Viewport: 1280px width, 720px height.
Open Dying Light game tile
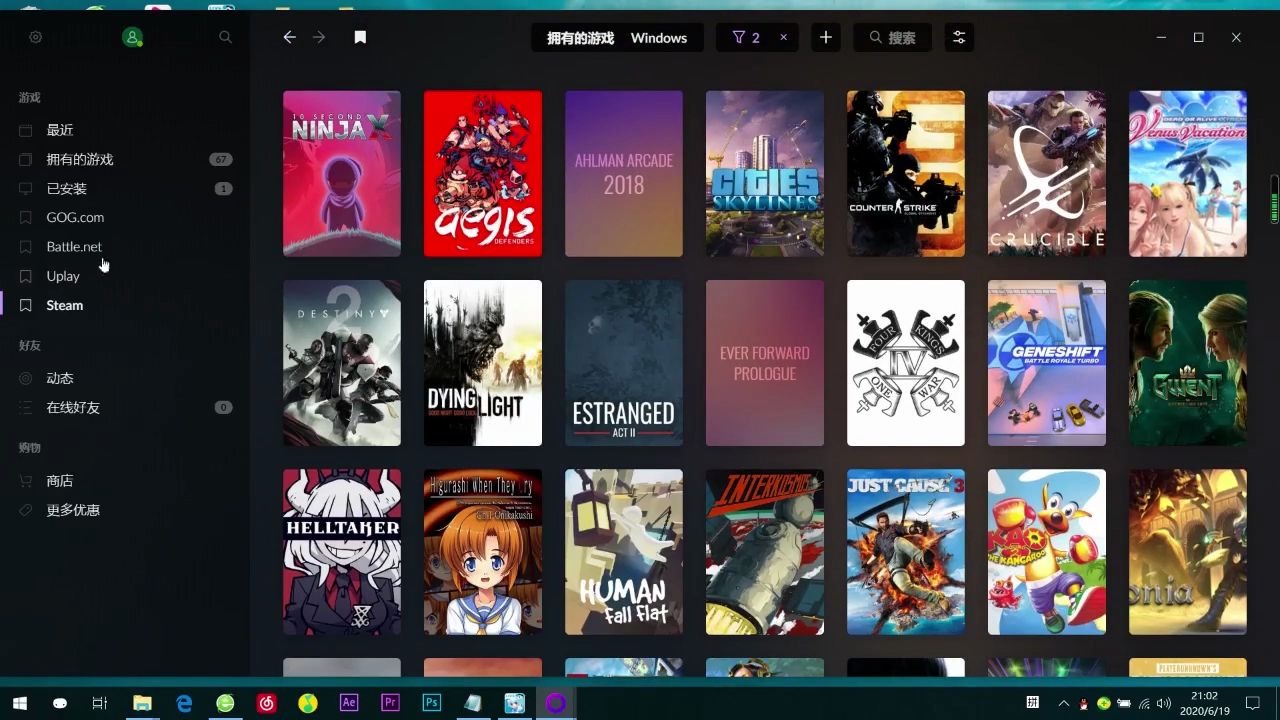point(483,363)
